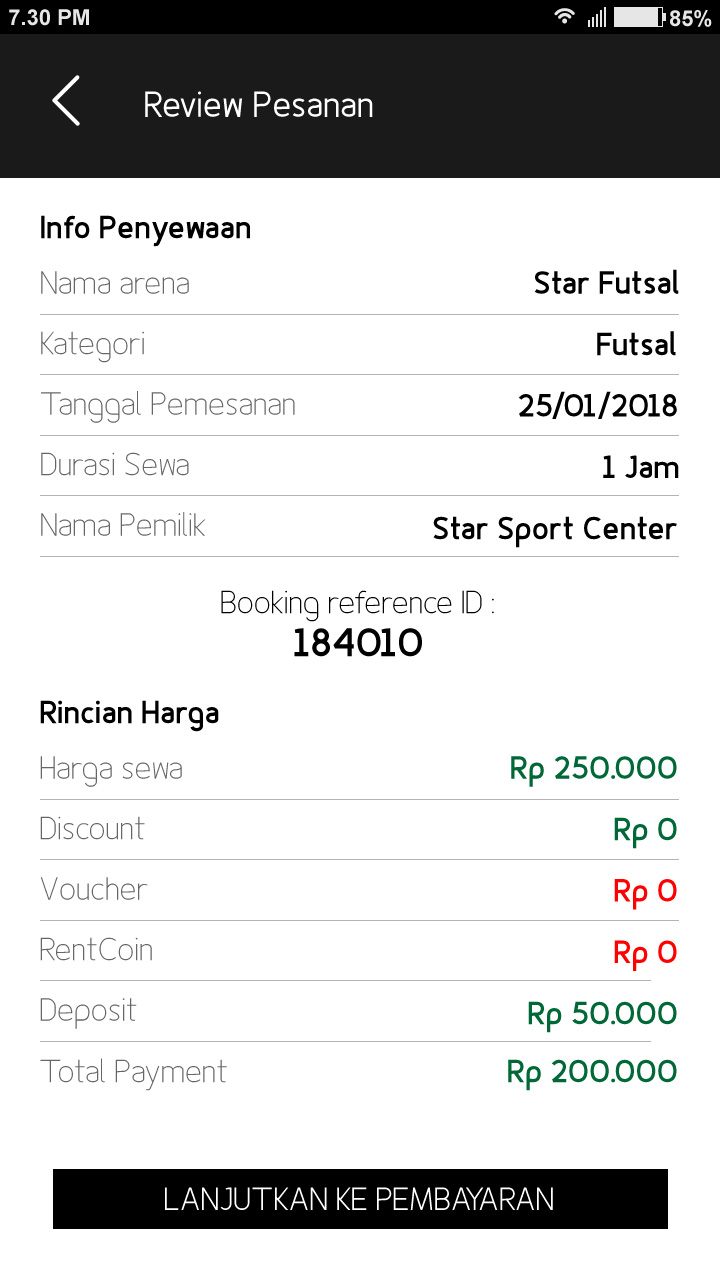Screen dimensions: 720x1280
Task: Tap the Wi-Fi status icon
Action: (565, 17)
